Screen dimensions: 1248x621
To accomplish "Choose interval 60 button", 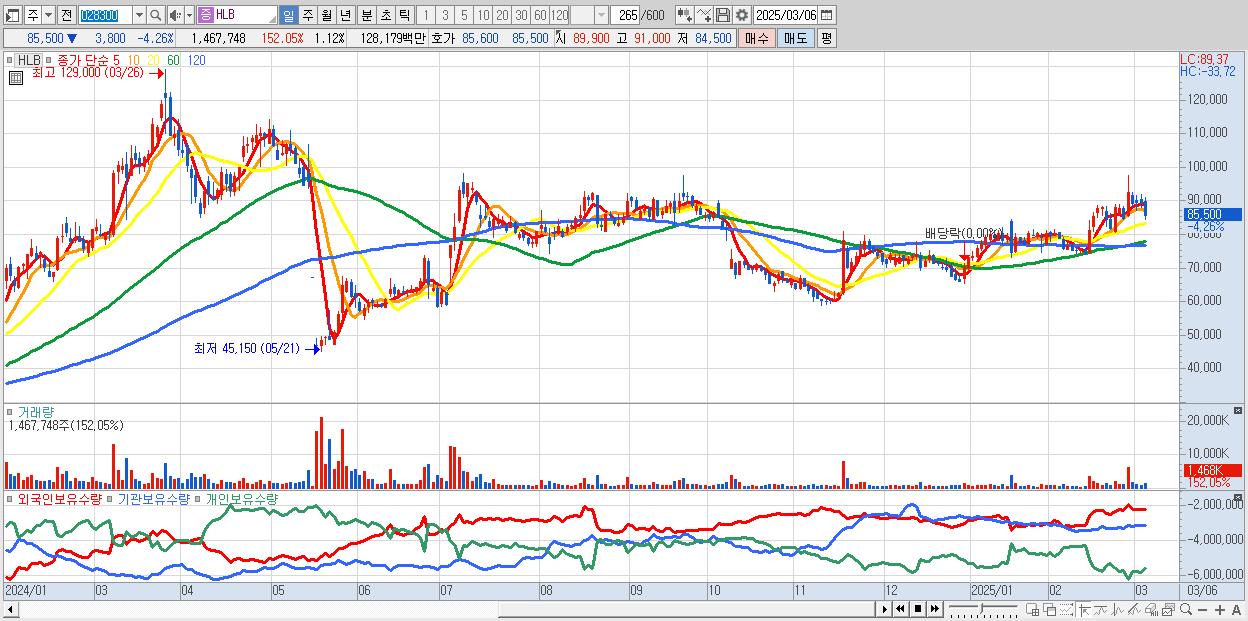I will 540,15.
